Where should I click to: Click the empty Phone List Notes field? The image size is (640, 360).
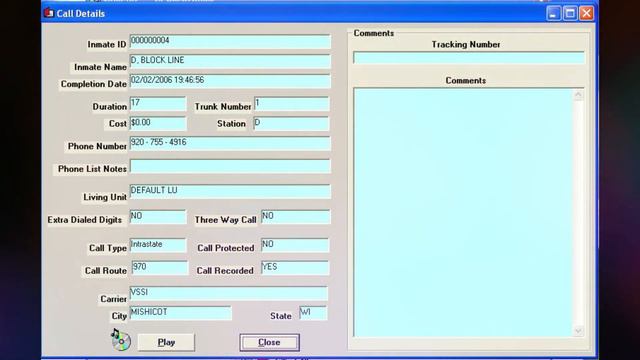(230, 166)
